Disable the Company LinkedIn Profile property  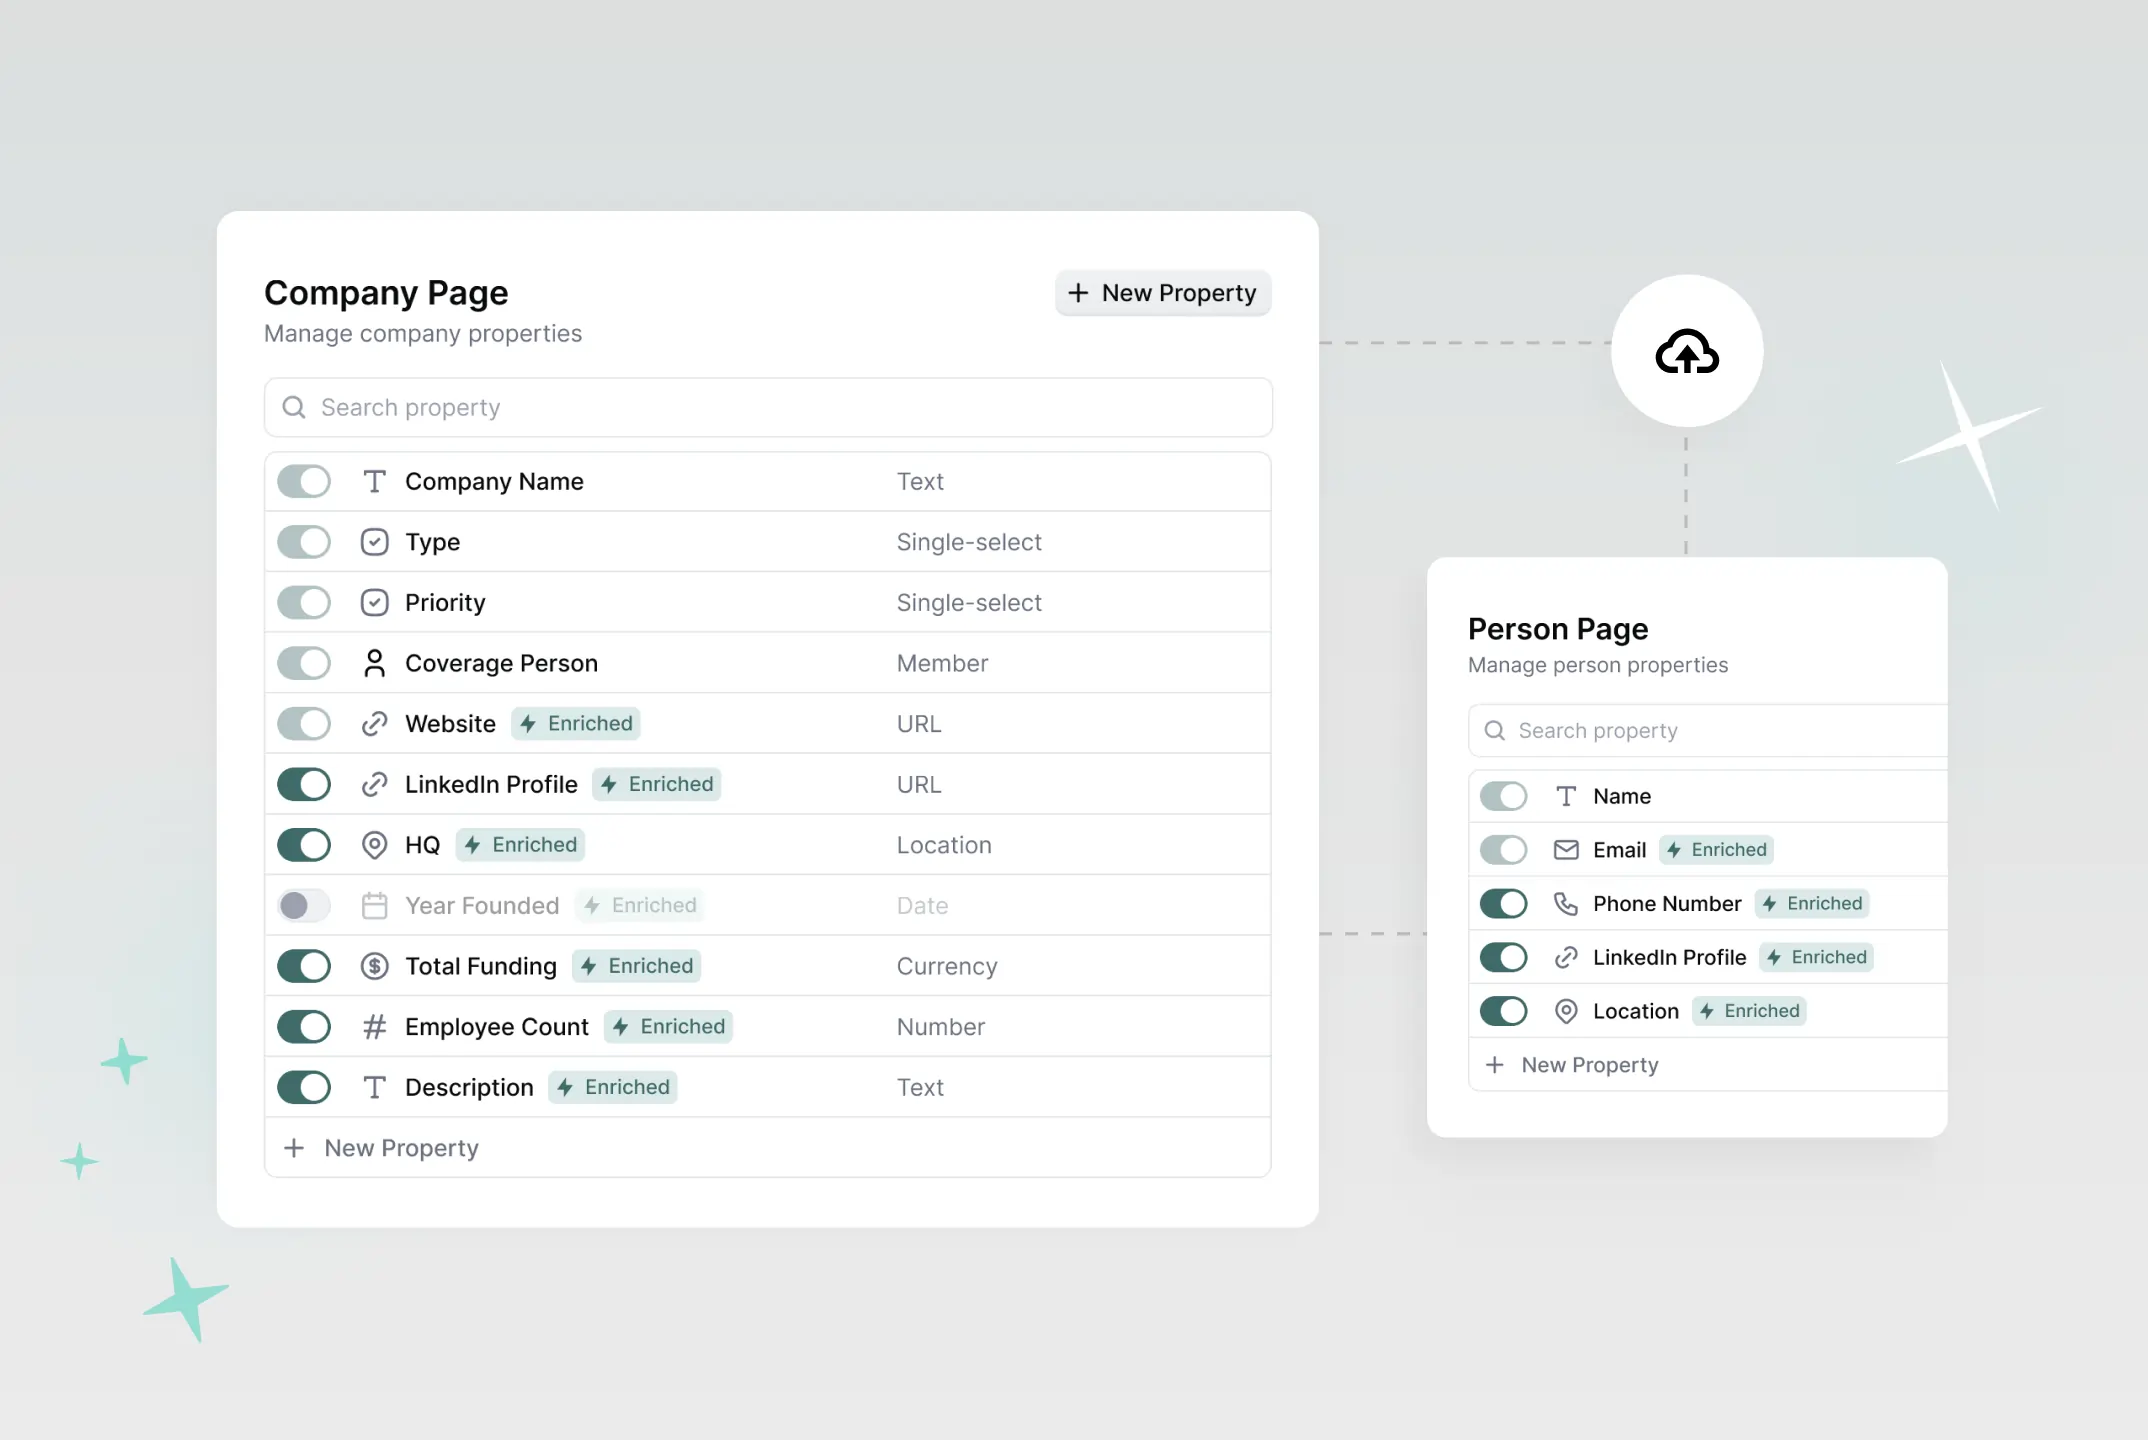[304, 784]
